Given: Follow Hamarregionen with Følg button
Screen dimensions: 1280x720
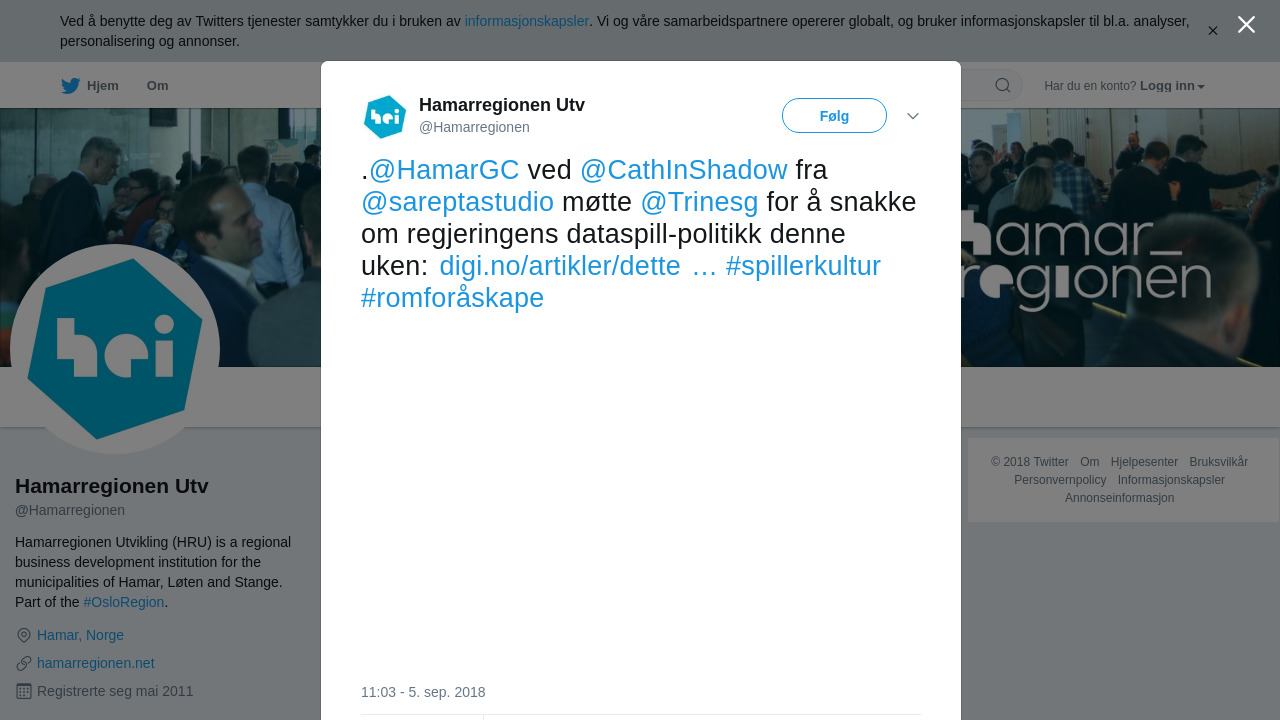Looking at the screenshot, I should click(x=834, y=116).
